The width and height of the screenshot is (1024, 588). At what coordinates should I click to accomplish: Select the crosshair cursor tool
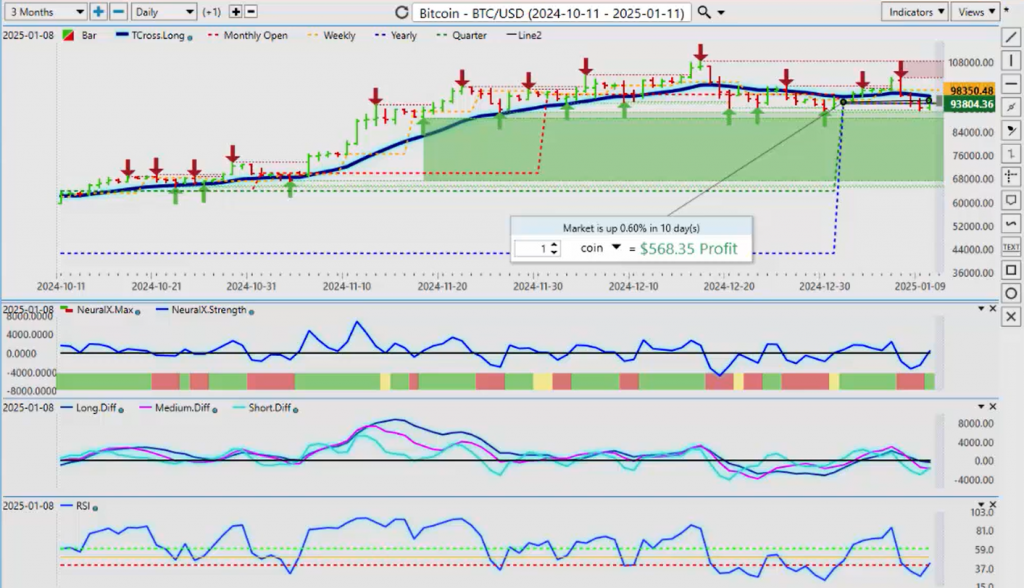1011,176
